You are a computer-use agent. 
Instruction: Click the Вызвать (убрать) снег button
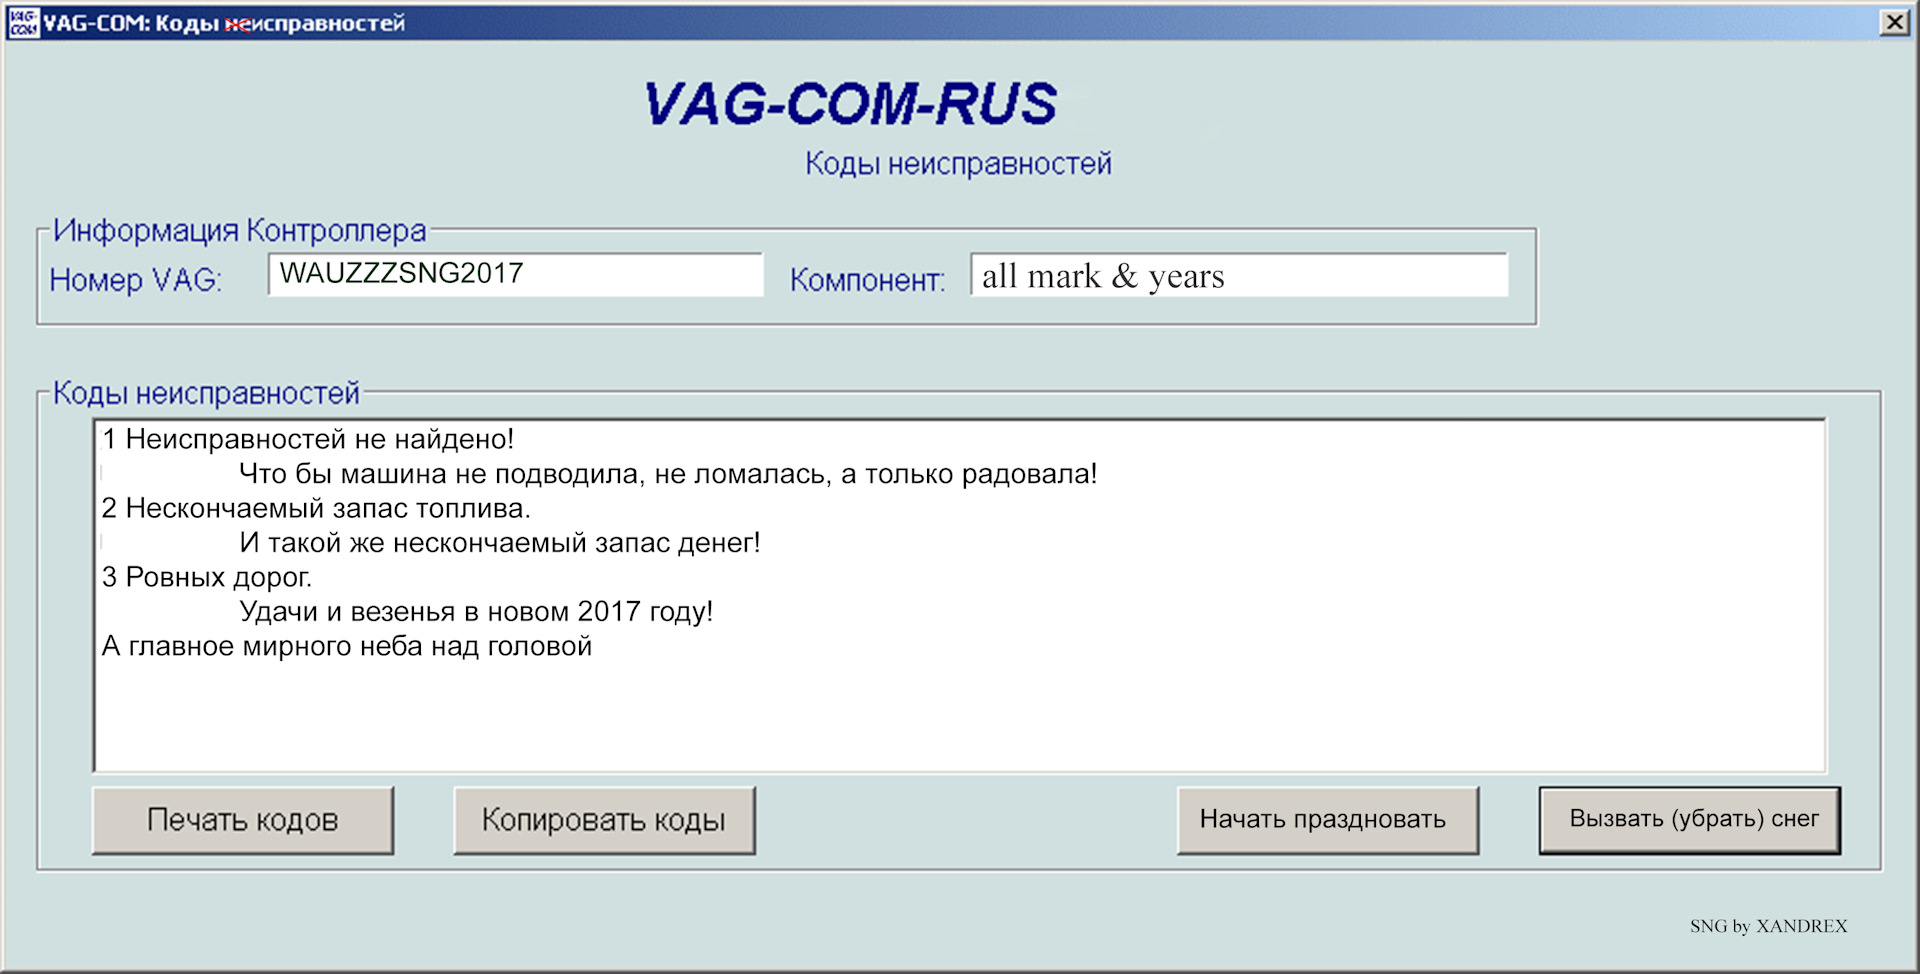[x=1690, y=820]
